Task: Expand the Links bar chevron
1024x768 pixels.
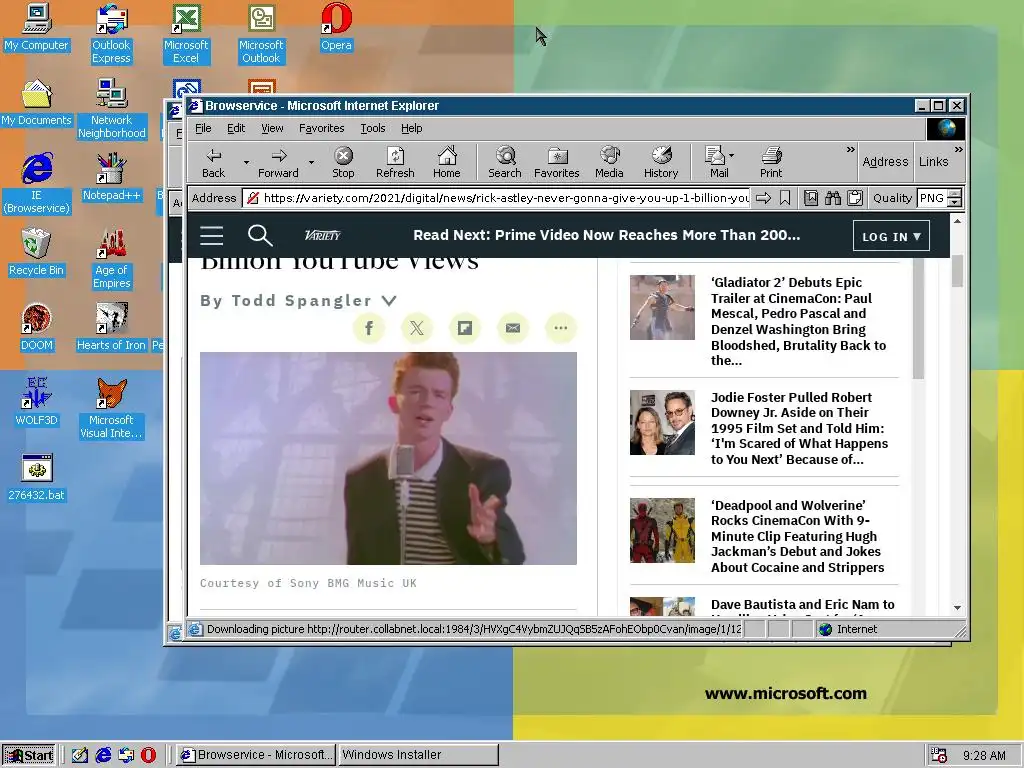Action: click(958, 150)
